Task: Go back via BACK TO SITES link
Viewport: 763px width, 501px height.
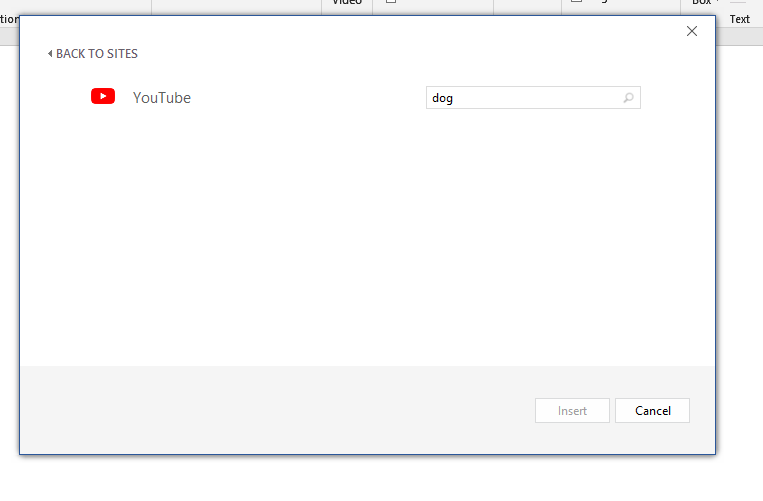Action: pos(92,54)
